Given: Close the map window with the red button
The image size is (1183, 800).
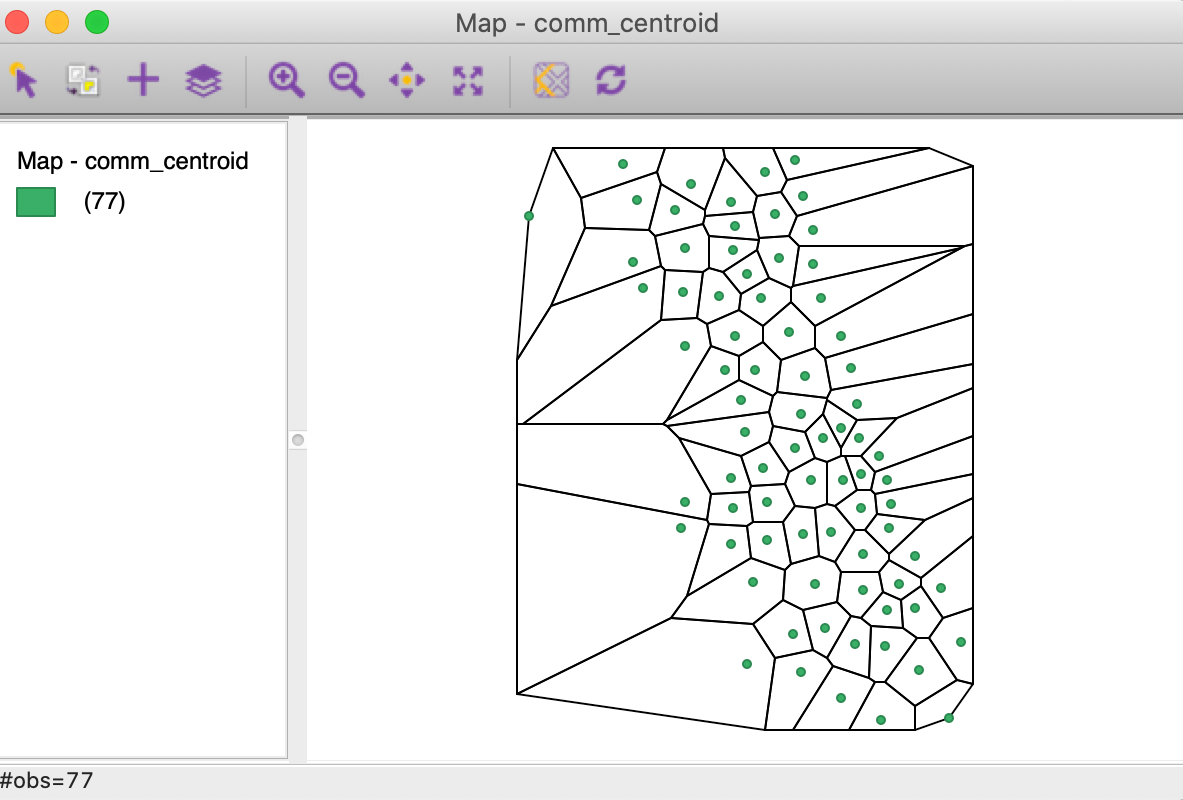Looking at the screenshot, I should [x=17, y=22].
